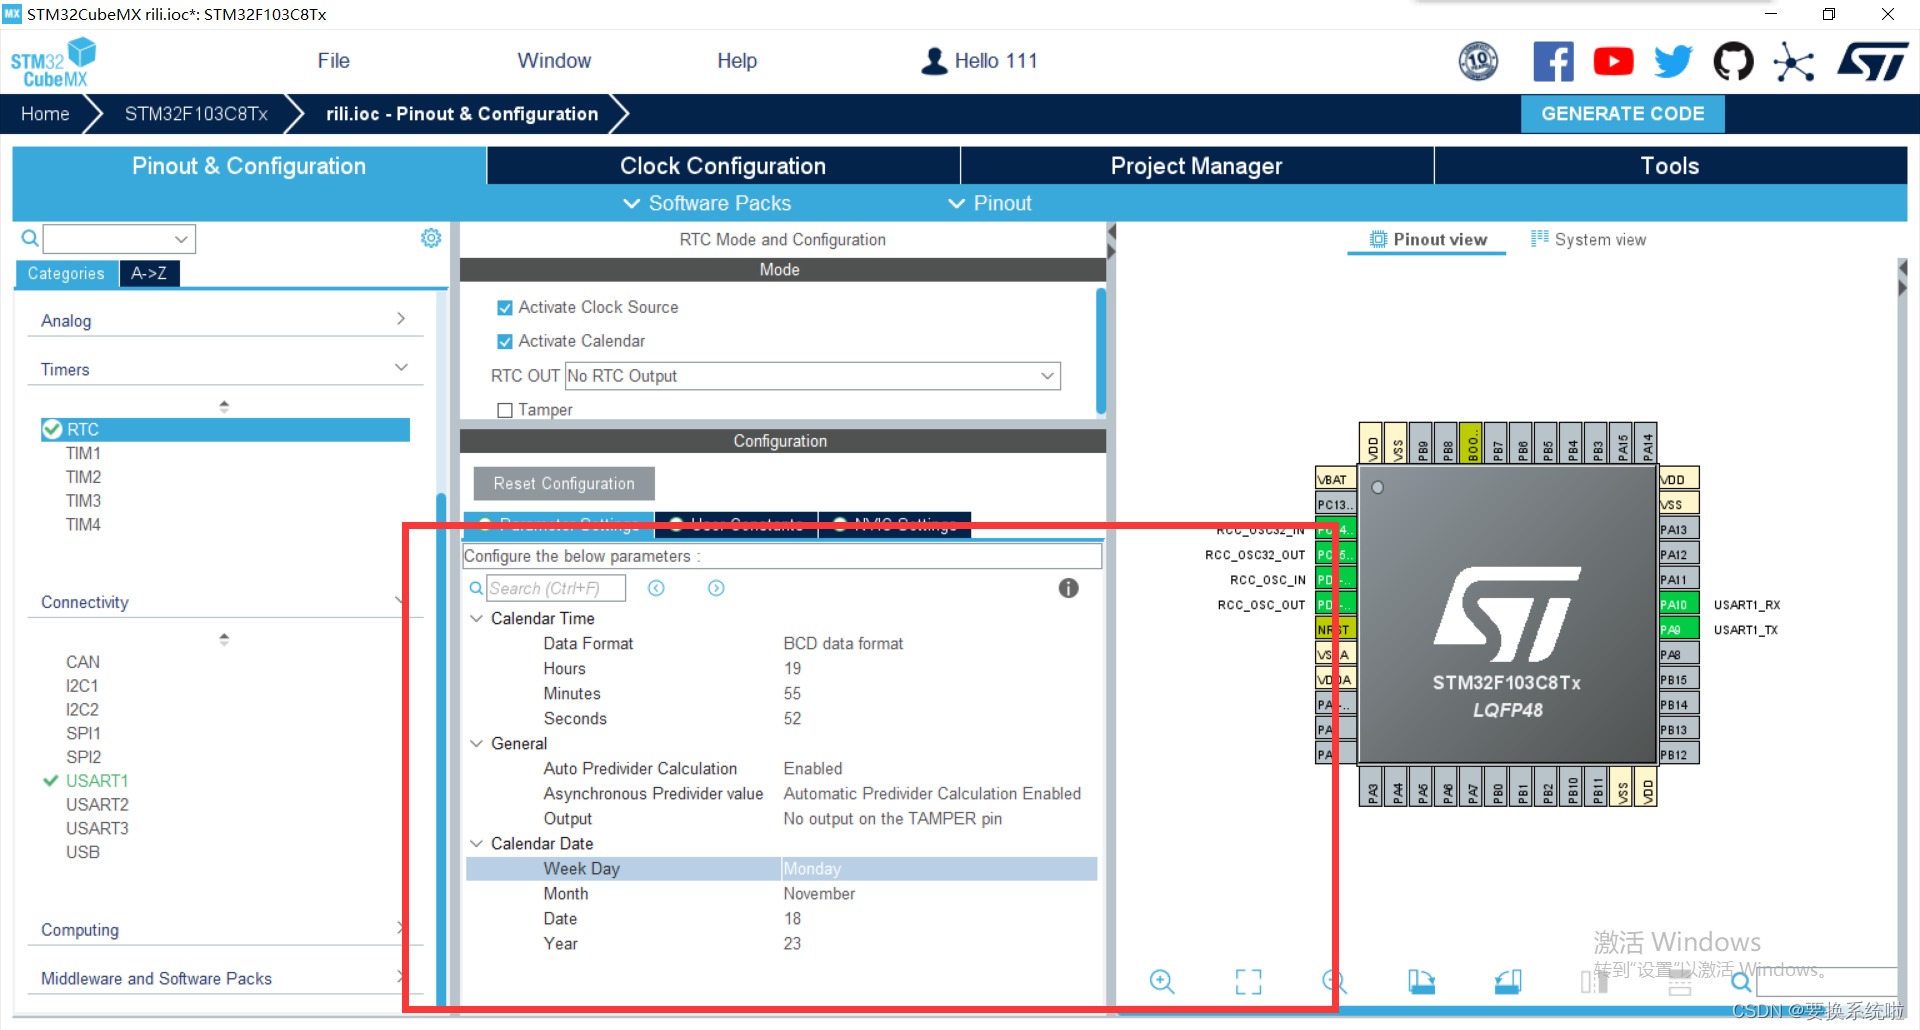Collapse the Connectivity category

(400, 601)
